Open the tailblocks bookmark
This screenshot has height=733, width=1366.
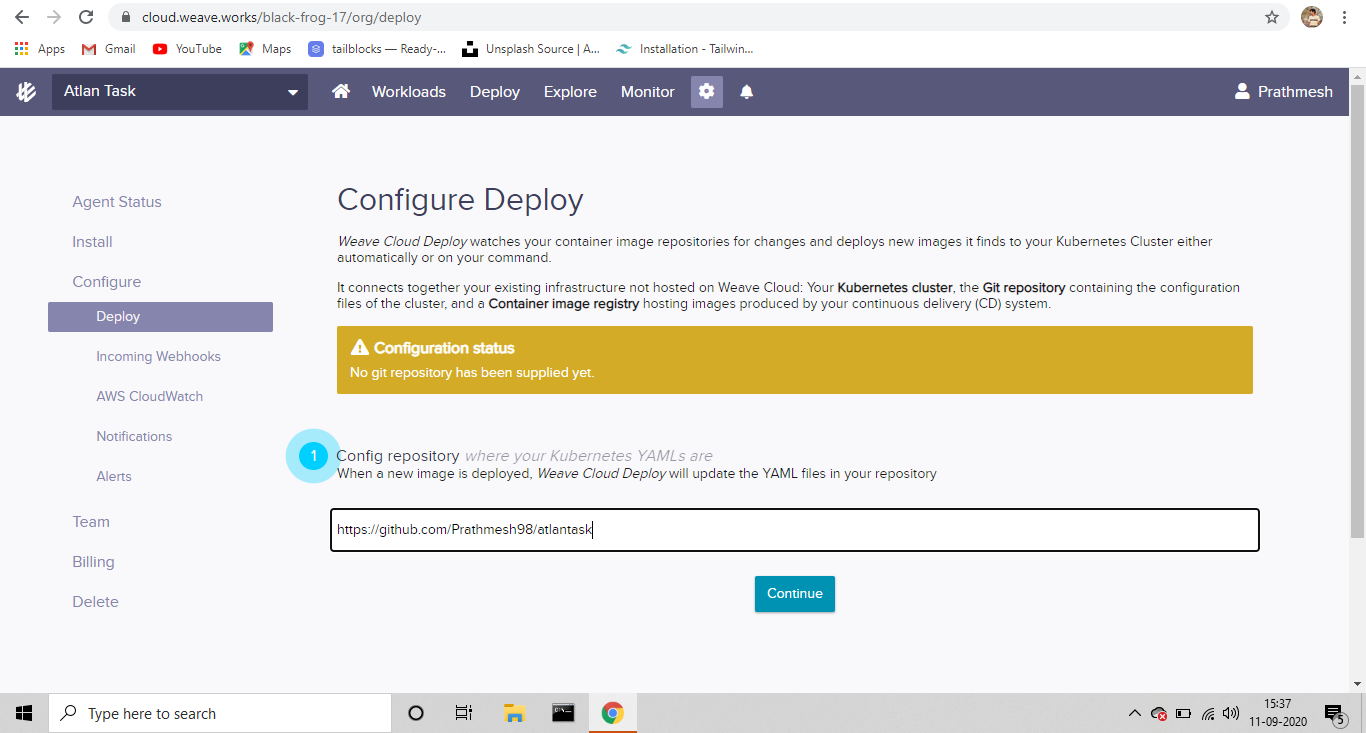(377, 48)
